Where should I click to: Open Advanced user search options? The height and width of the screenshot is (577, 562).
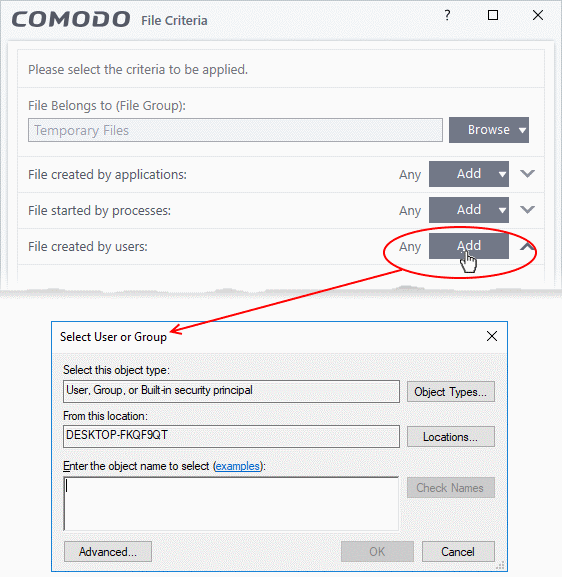pos(108,552)
